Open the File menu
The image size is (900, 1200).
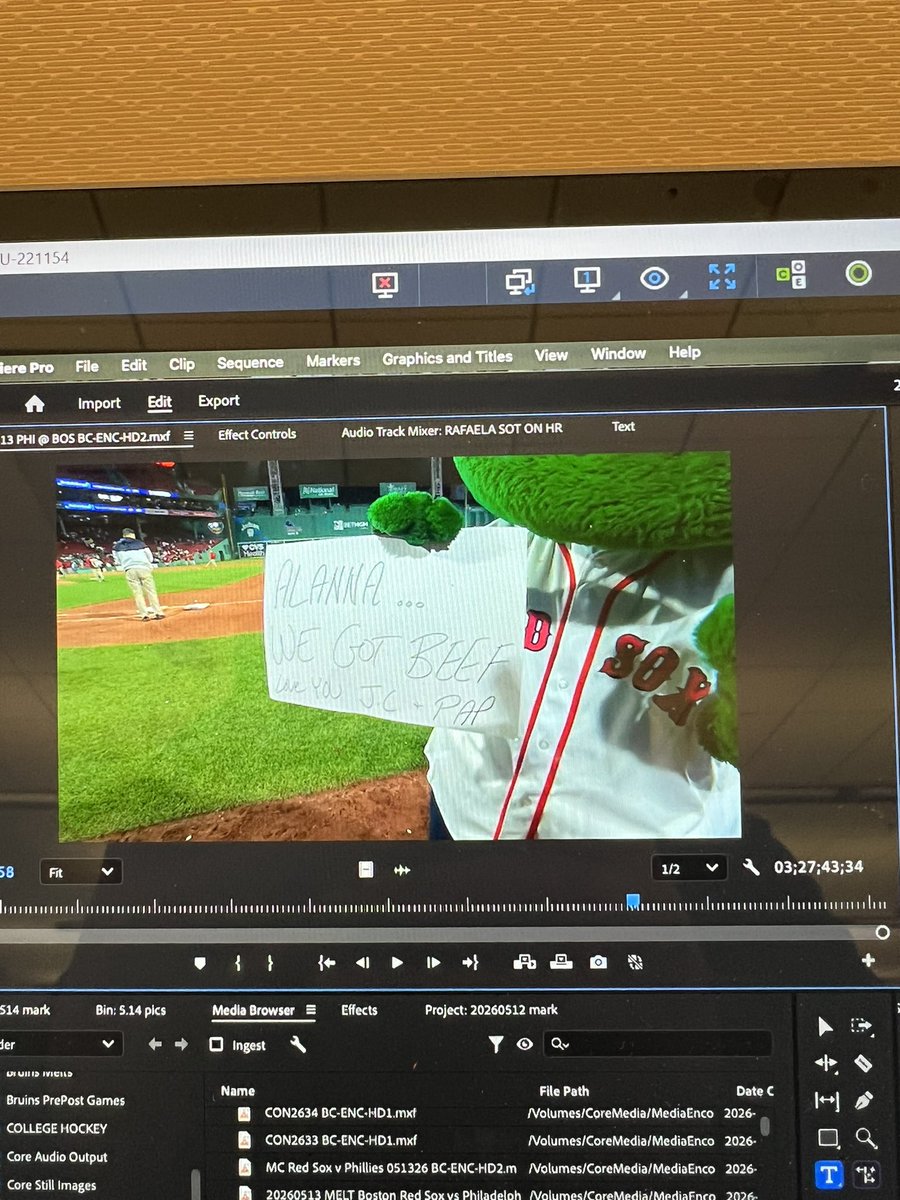tap(87, 366)
